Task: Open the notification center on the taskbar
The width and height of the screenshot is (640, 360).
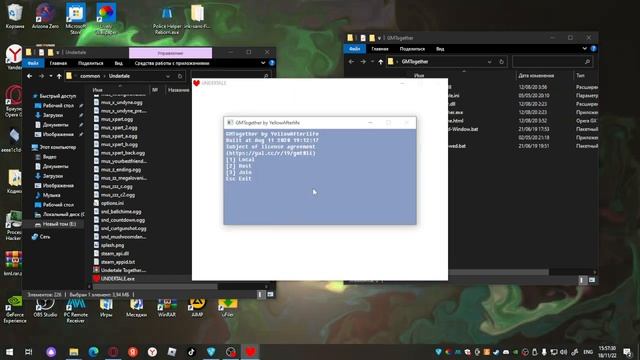Action: pyautogui.click(x=627, y=352)
